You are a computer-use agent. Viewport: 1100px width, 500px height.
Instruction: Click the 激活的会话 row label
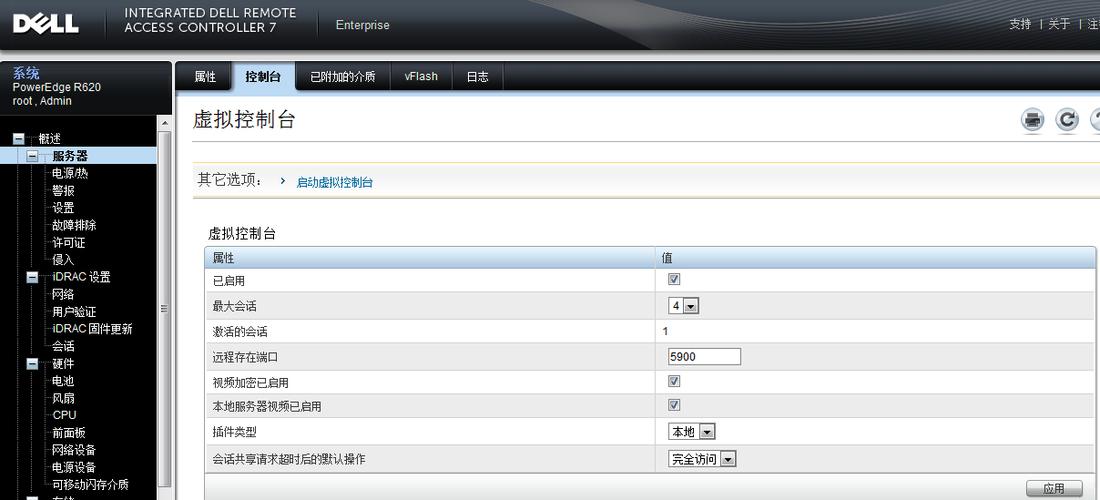coord(240,331)
